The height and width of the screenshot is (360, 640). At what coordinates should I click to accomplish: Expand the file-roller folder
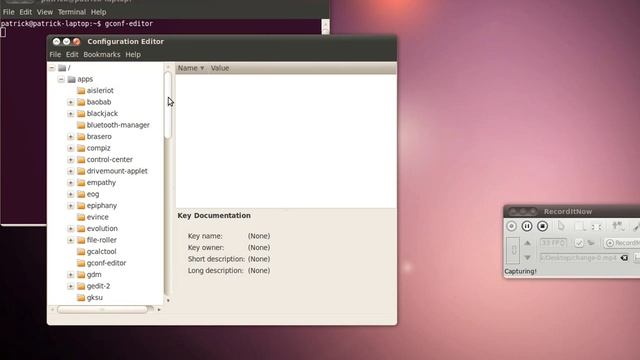[71, 240]
